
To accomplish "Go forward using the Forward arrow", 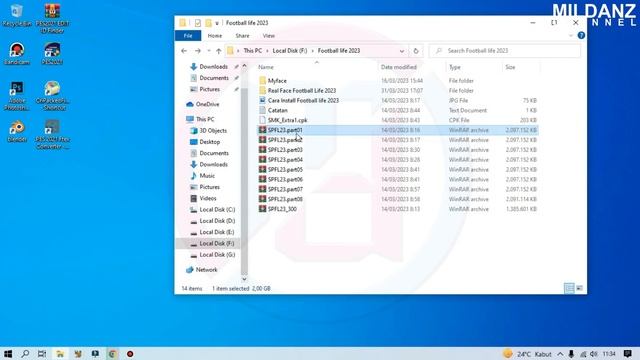I will click(x=198, y=51).
